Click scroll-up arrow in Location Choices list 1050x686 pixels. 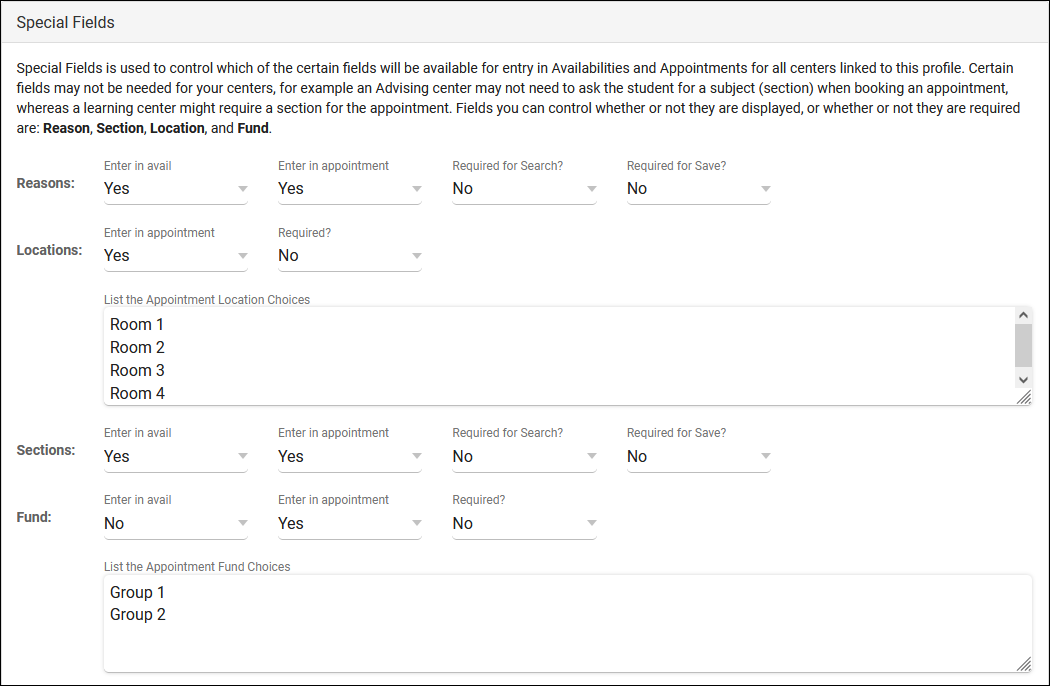[x=1023, y=315]
